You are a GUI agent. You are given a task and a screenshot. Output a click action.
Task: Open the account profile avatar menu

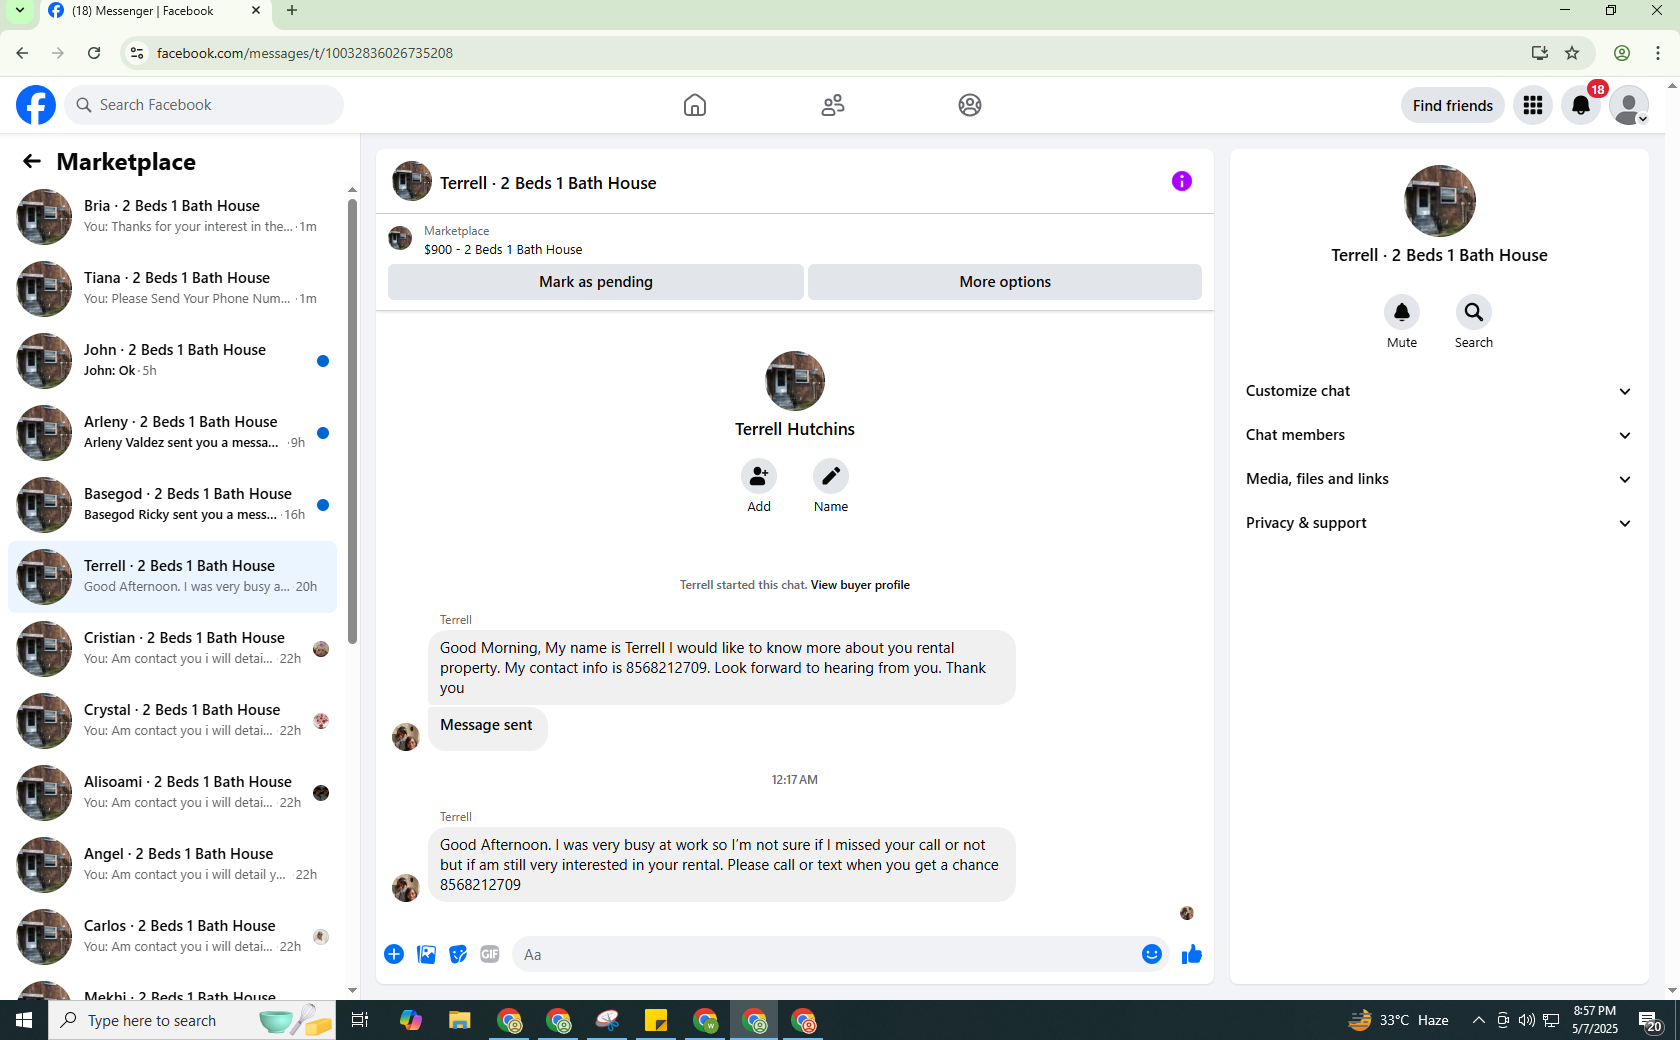click(x=1629, y=105)
